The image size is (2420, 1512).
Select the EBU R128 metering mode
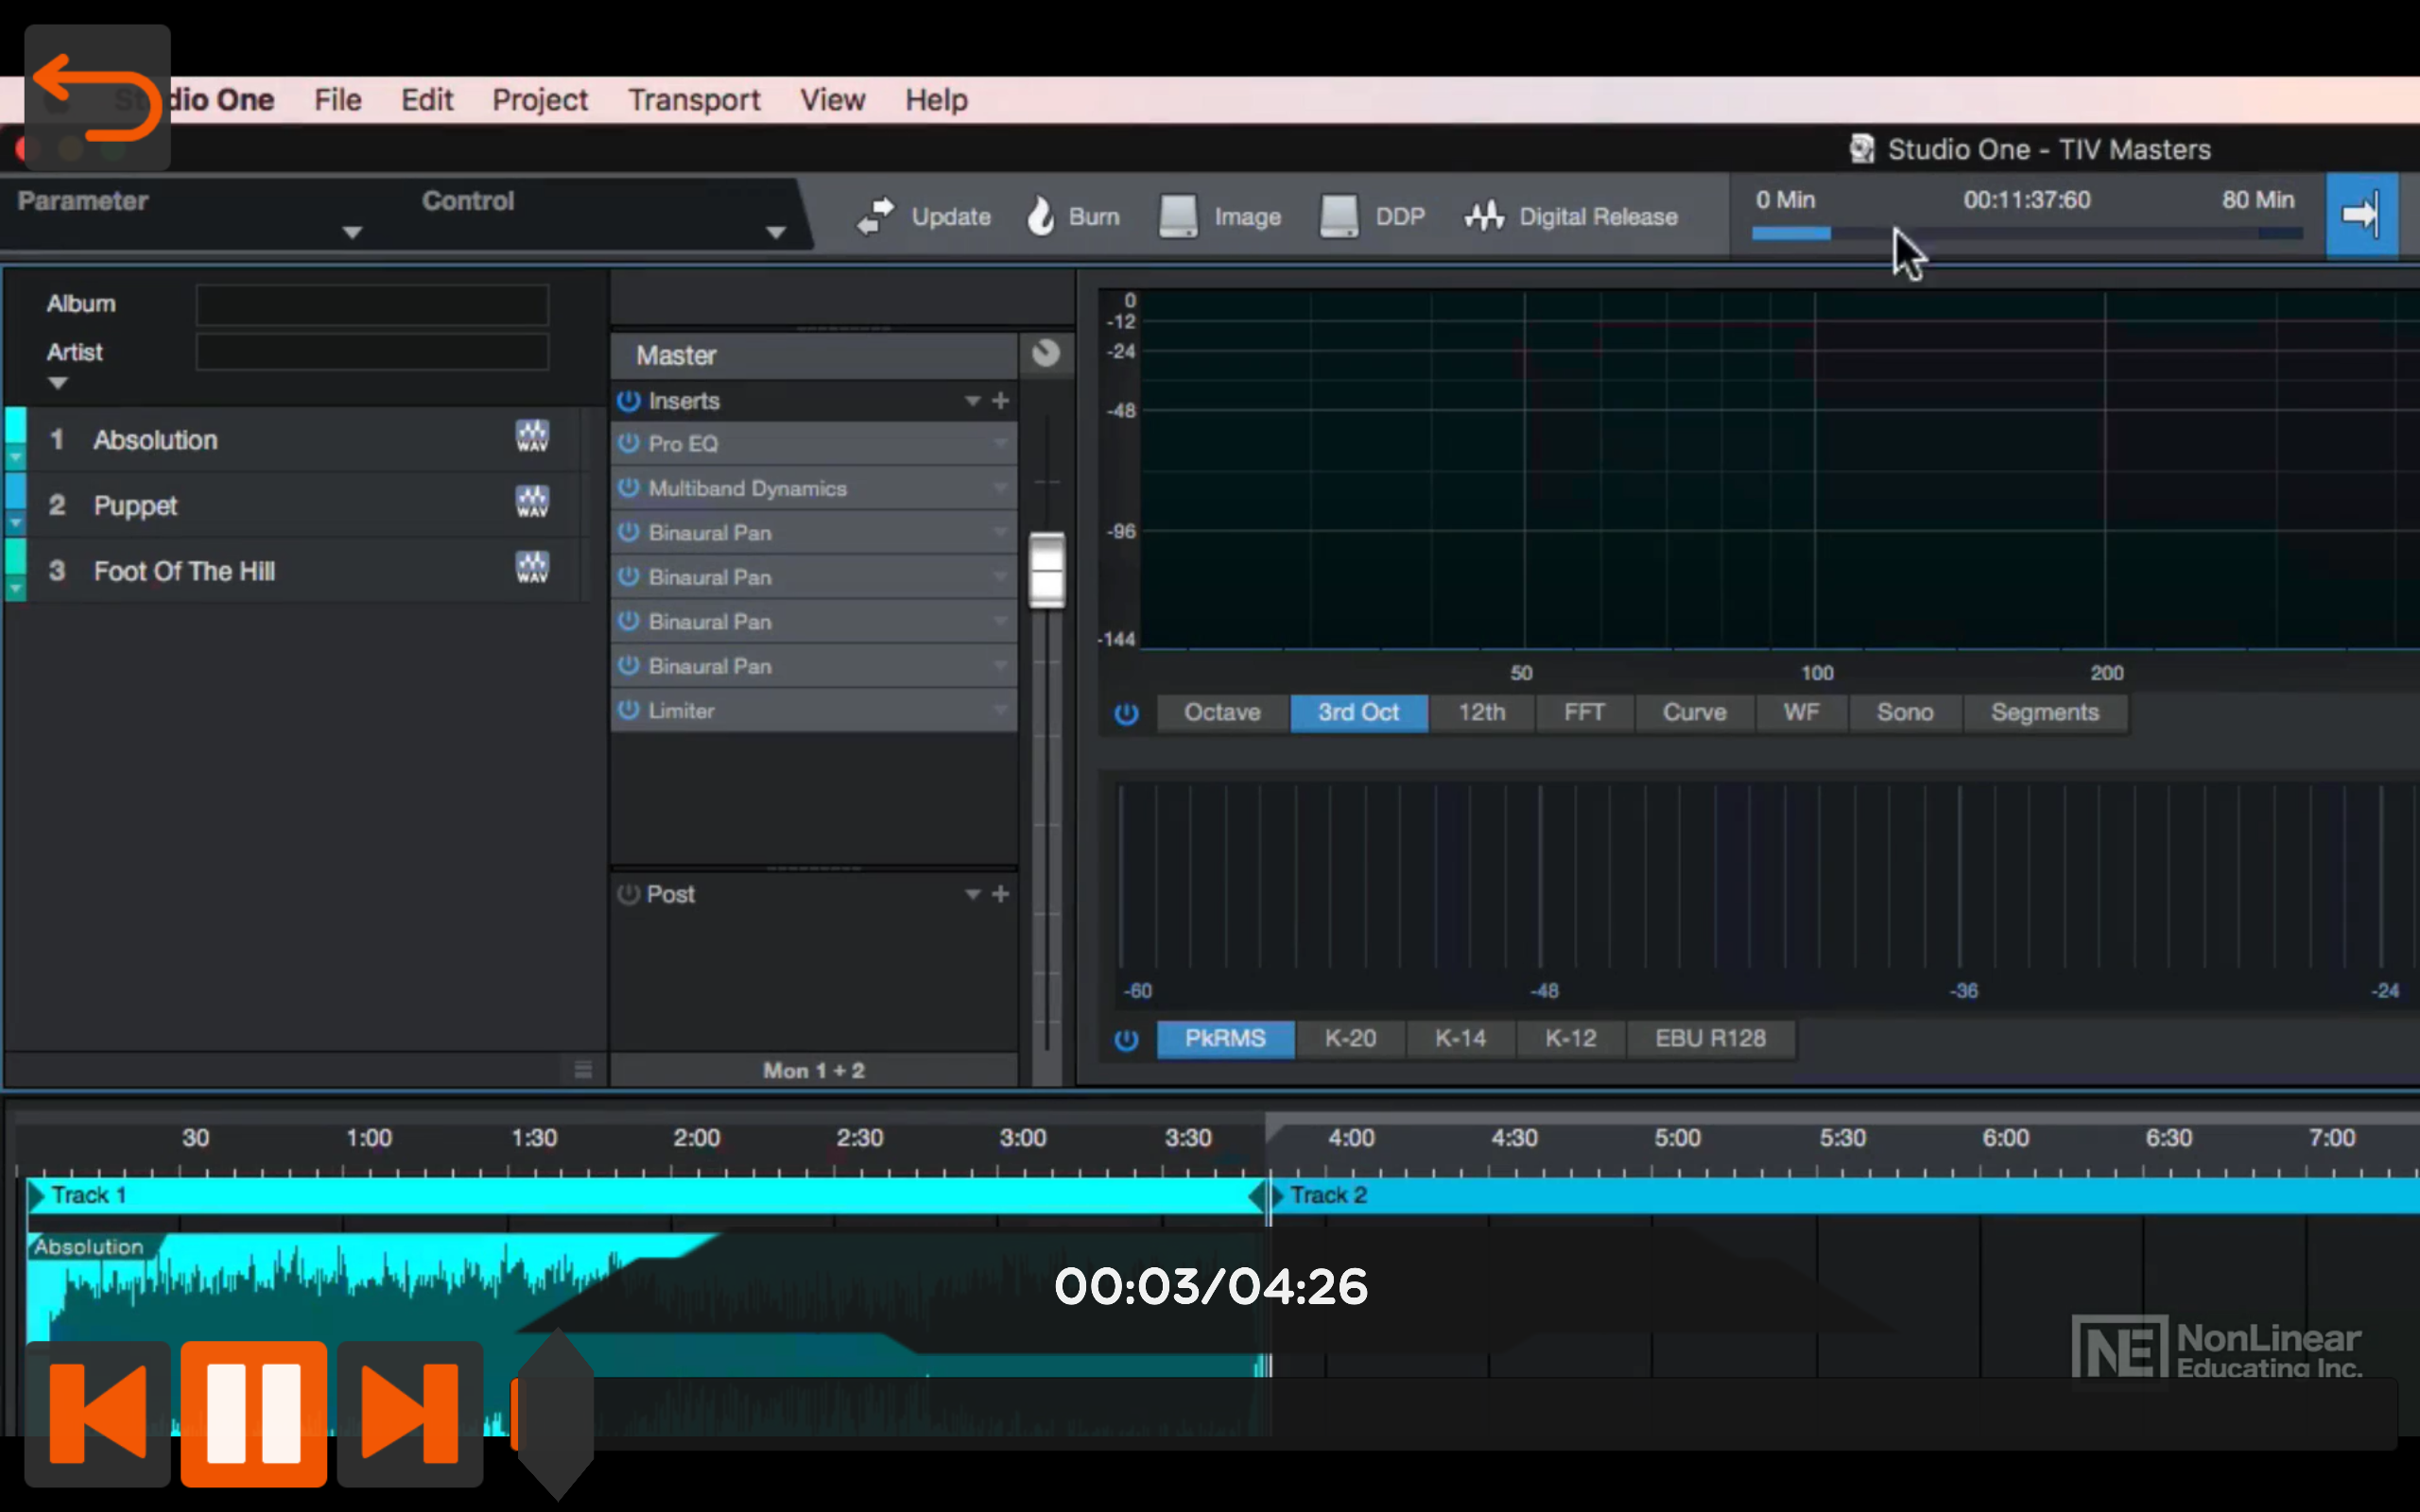(x=1710, y=1038)
